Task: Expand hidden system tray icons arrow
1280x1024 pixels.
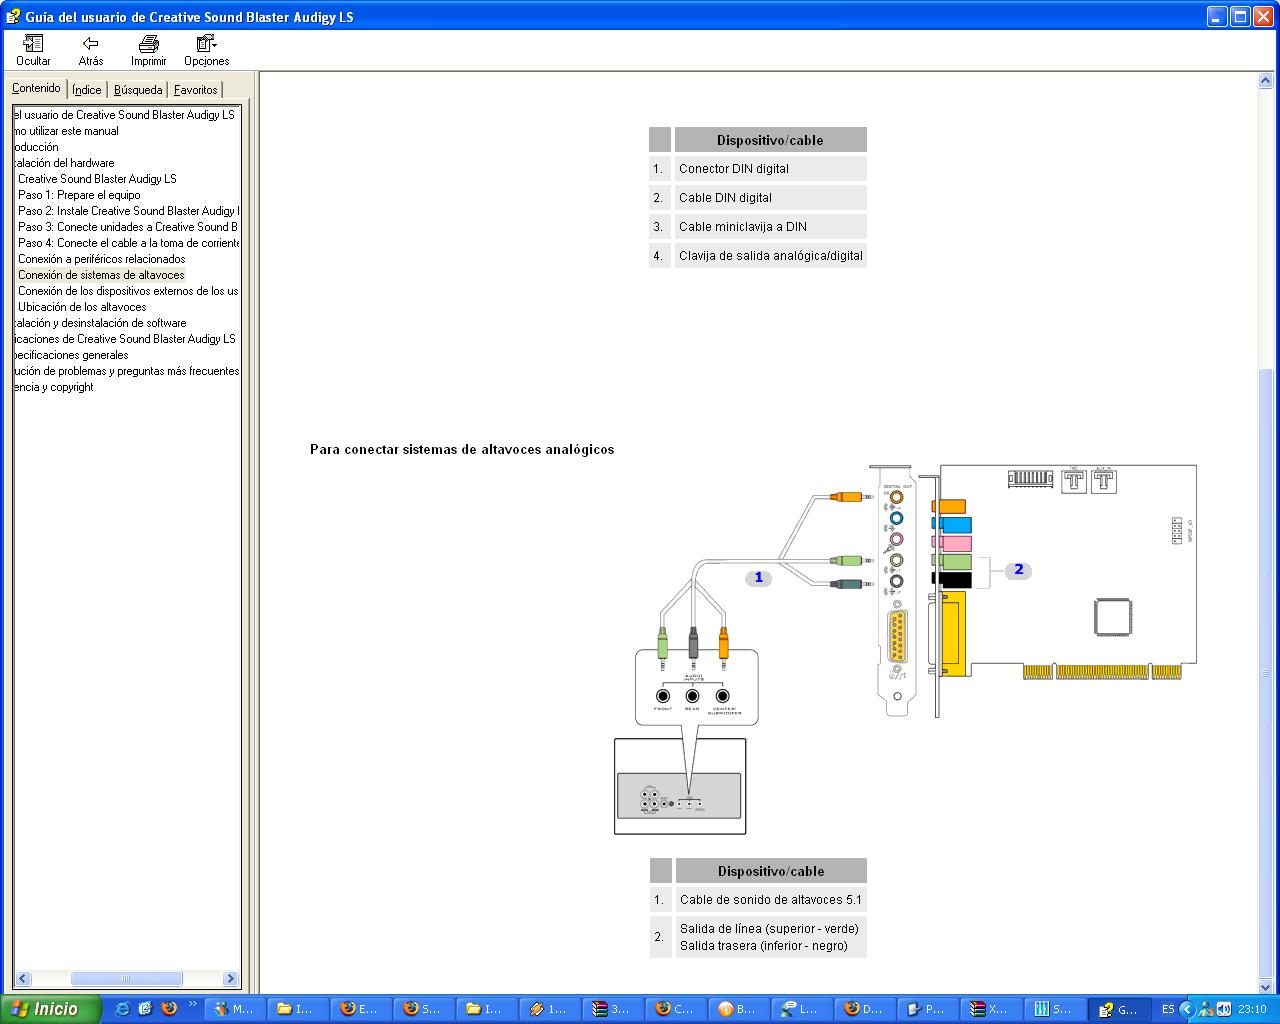Action: click(x=1187, y=1009)
